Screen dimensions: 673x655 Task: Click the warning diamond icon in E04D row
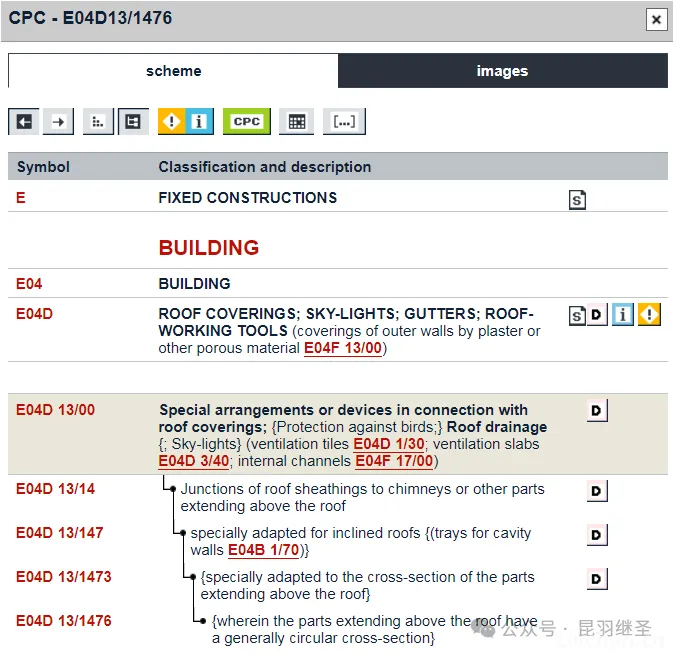tap(649, 315)
